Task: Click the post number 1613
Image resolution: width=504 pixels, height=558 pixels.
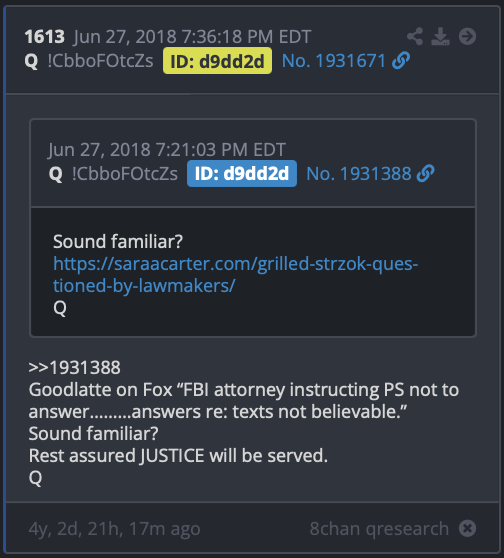Action: coord(44,37)
